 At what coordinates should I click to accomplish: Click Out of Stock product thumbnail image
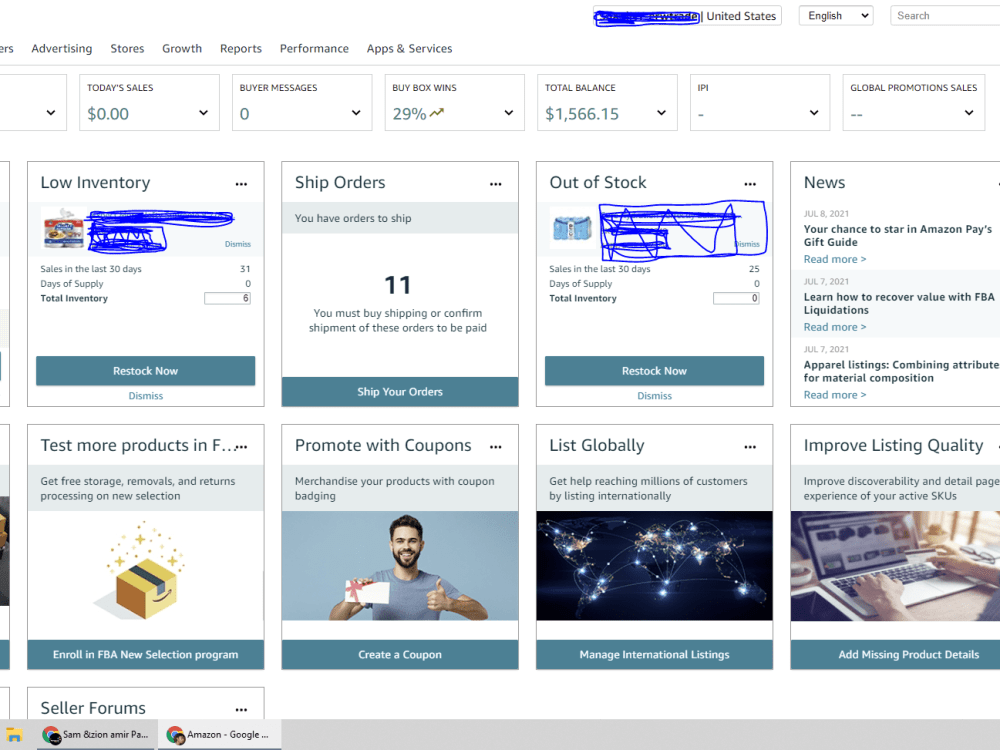(x=572, y=229)
